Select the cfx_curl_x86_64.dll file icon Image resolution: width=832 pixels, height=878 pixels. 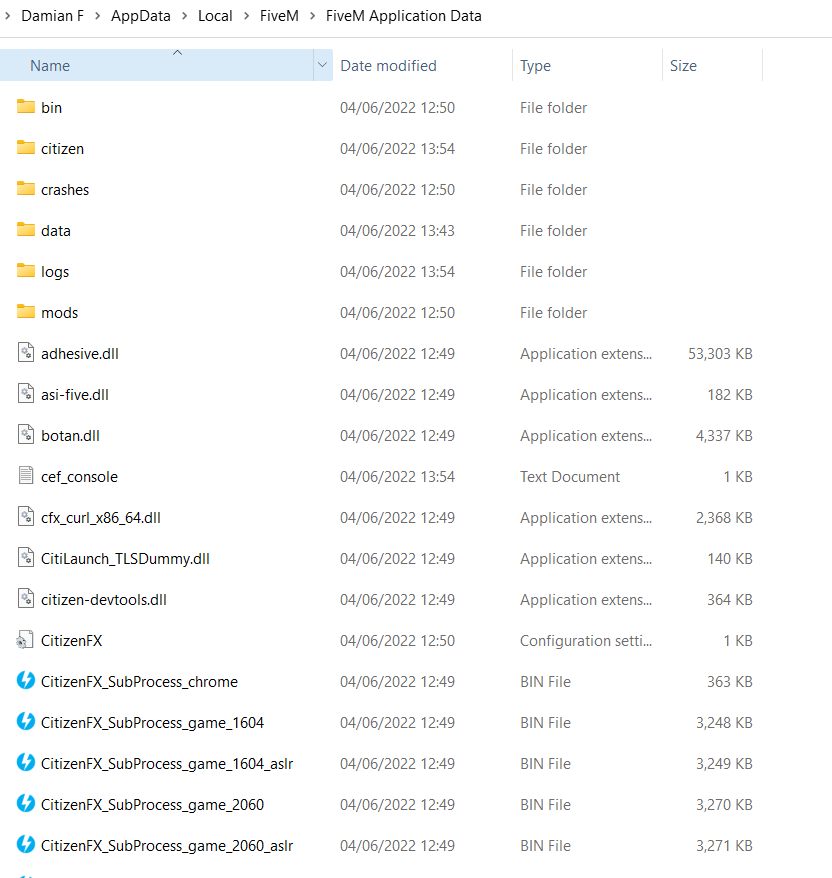[26, 516]
